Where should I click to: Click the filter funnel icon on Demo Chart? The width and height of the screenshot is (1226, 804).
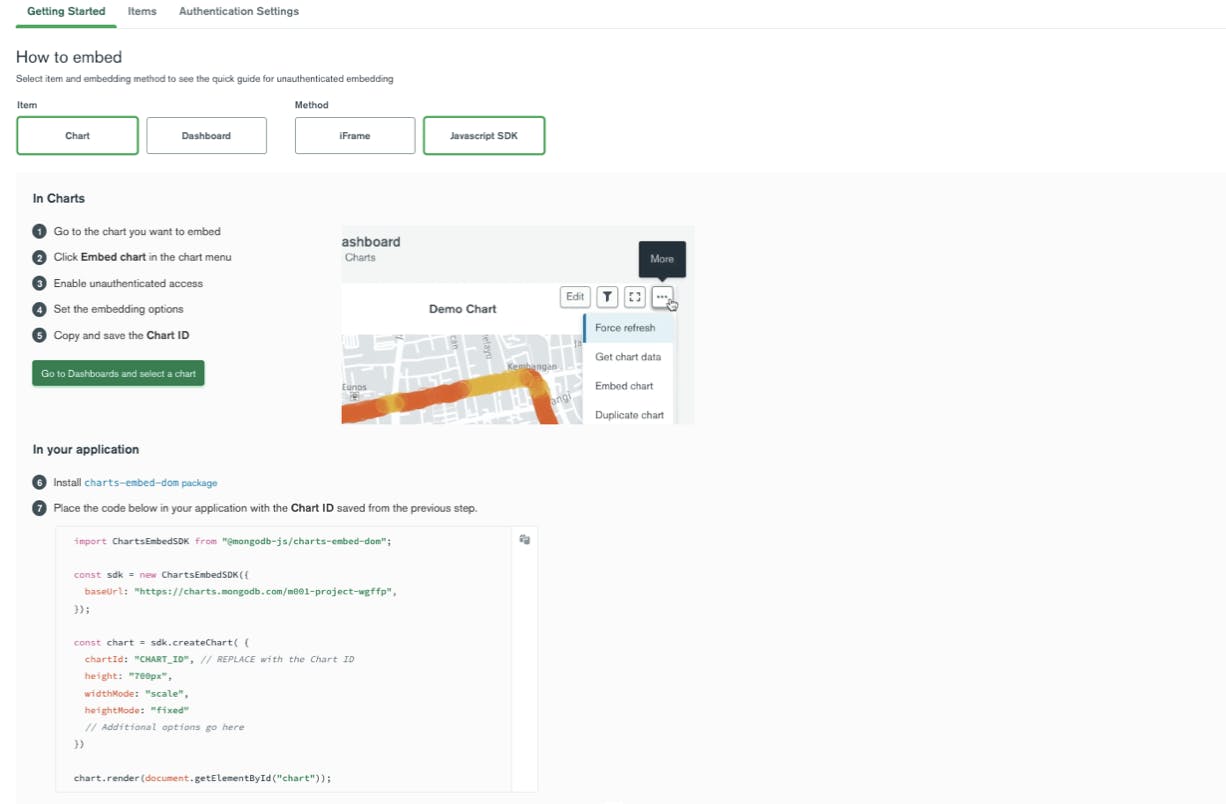tap(607, 296)
